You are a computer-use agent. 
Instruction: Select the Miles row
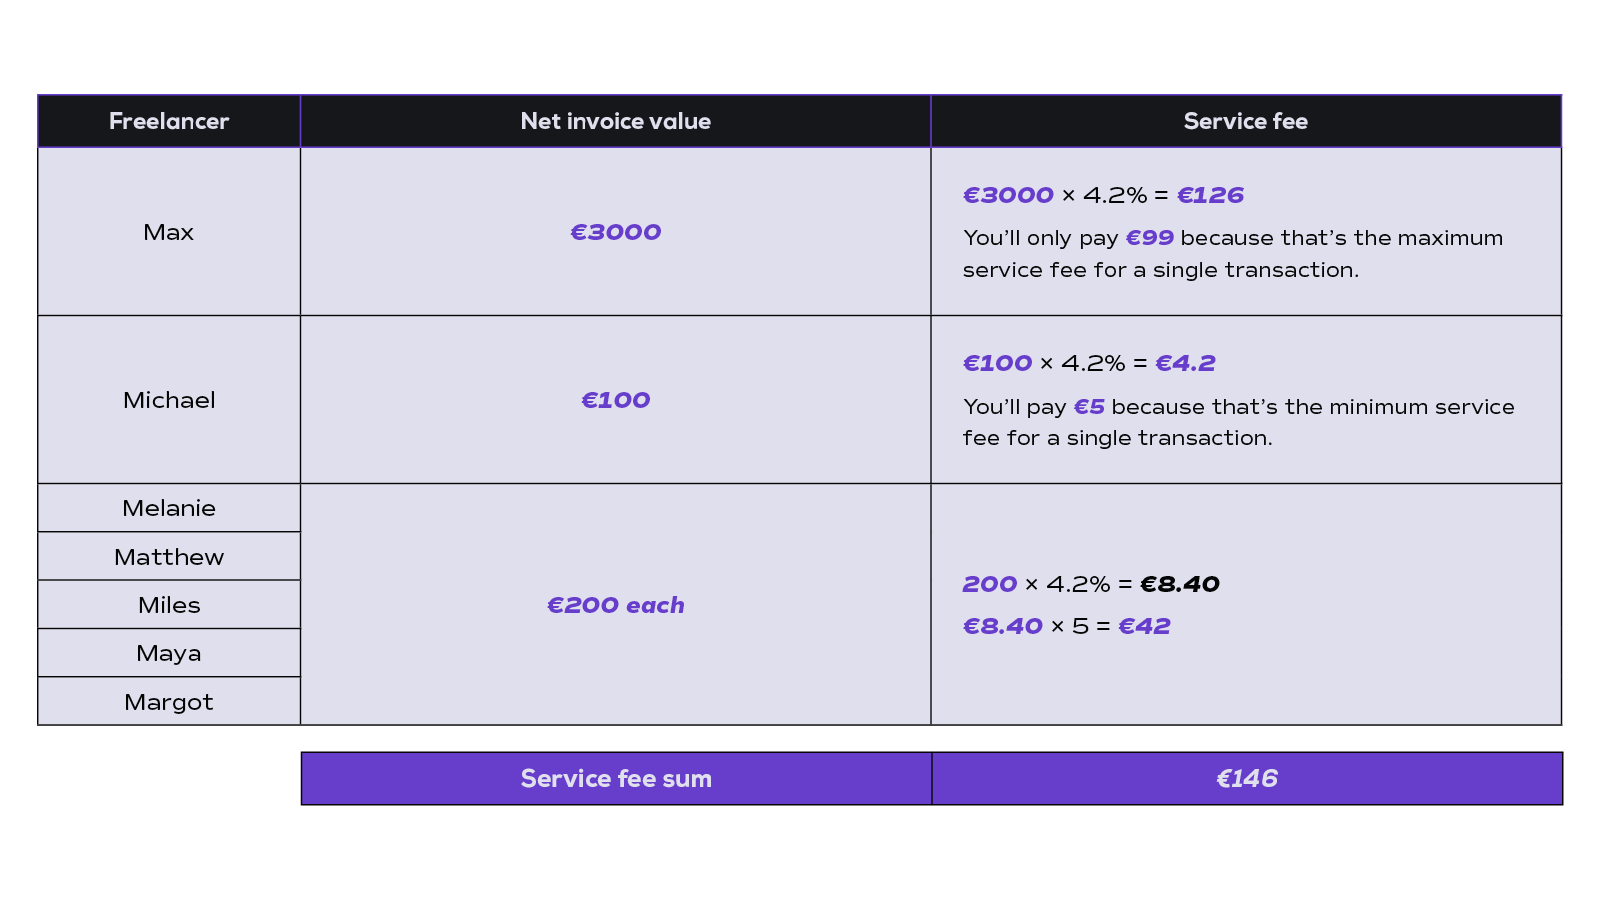pos(169,605)
